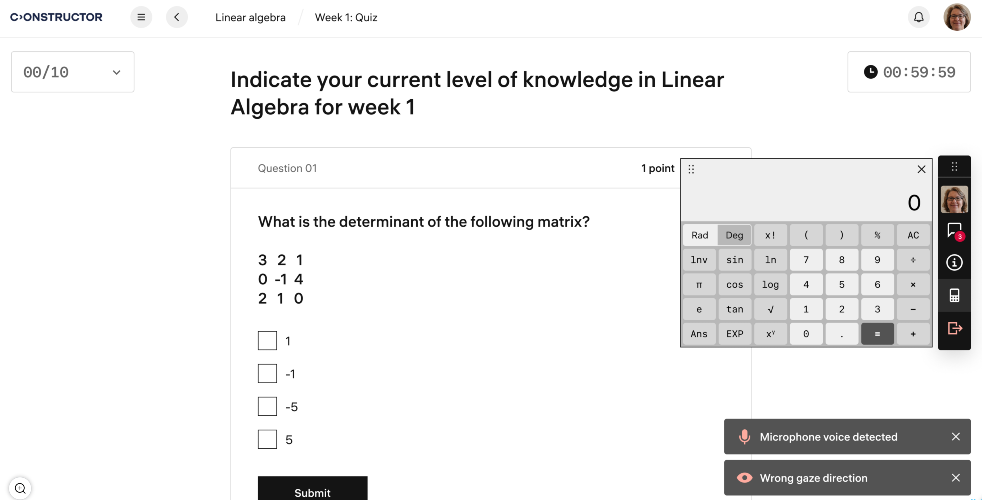Click the back arrow button
Image resolution: width=982 pixels, height=500 pixels.
click(177, 17)
